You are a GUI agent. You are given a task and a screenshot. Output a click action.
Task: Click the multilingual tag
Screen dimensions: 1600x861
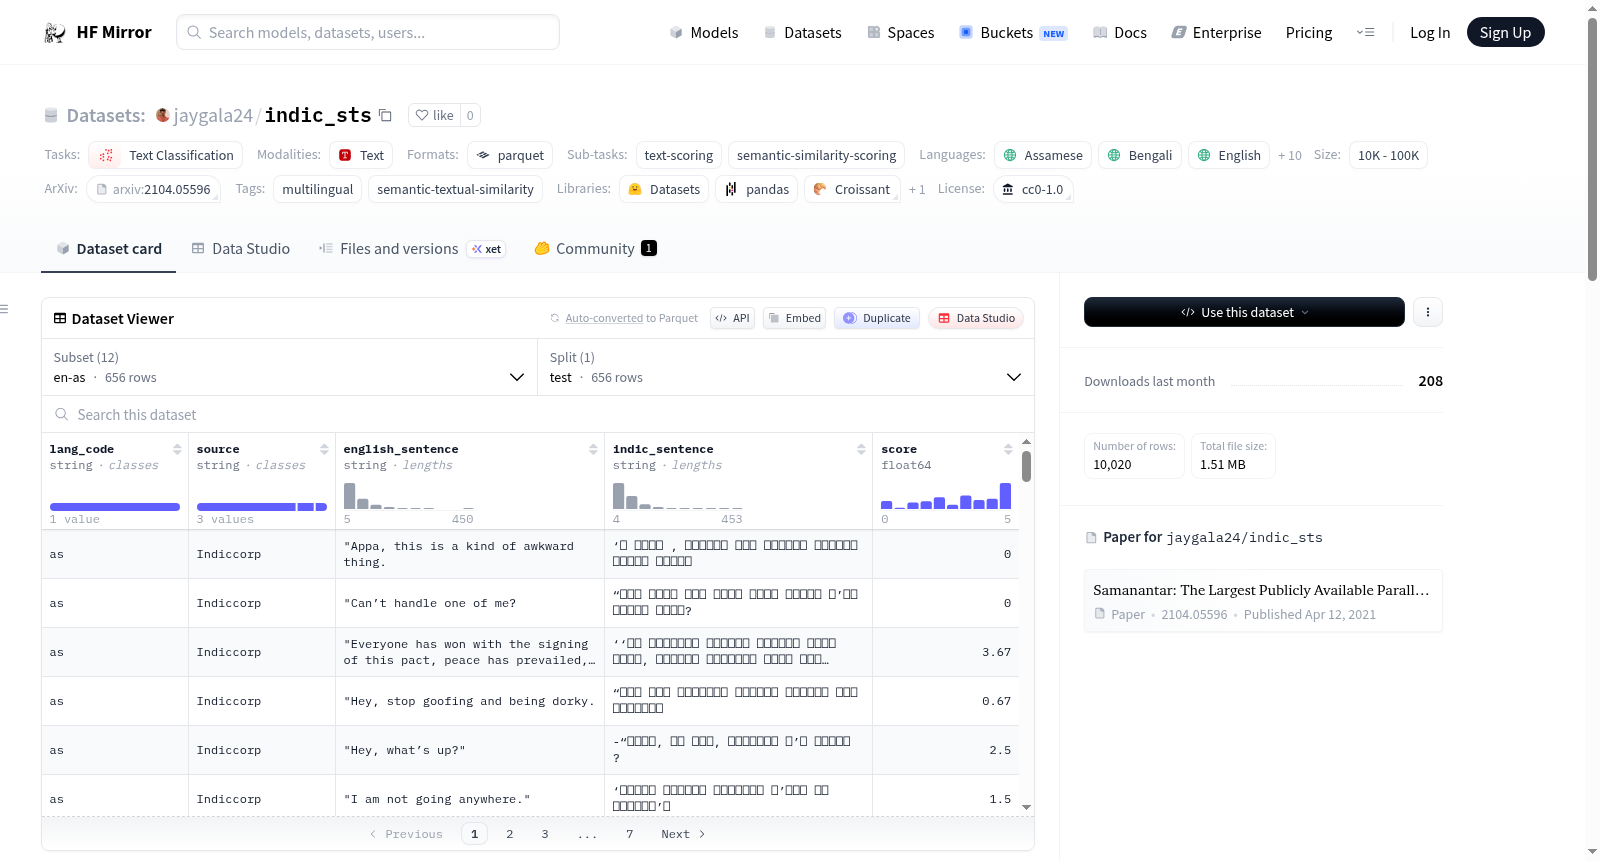tap(317, 189)
